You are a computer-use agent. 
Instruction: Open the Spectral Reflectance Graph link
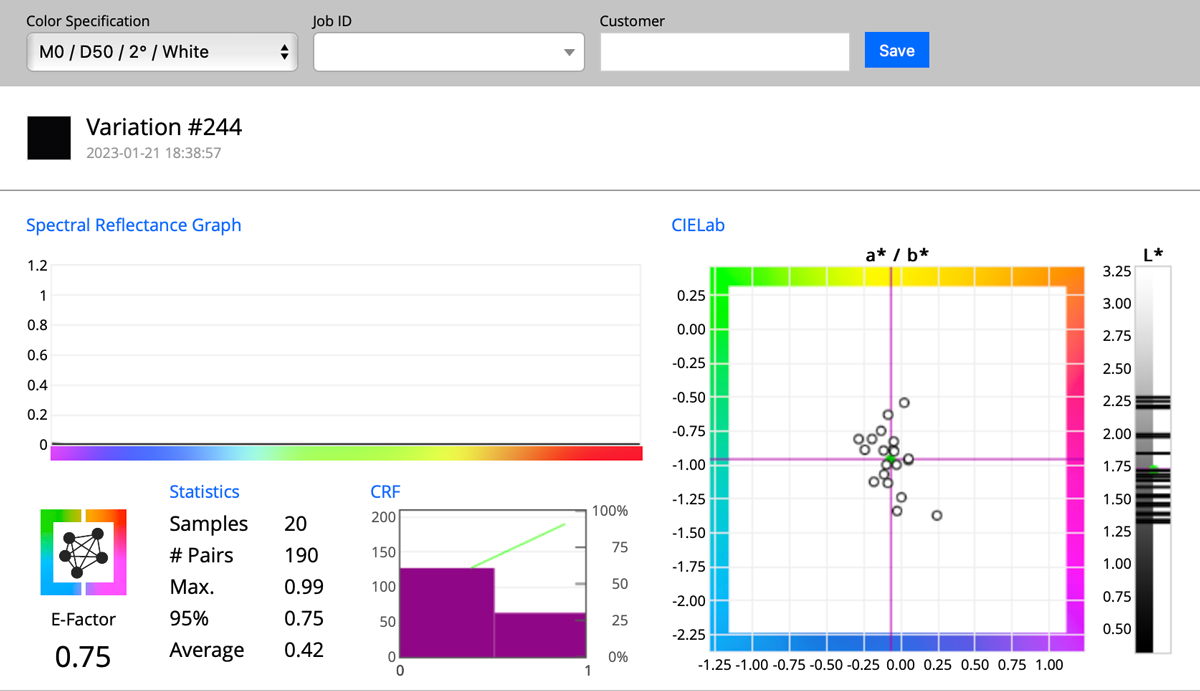(x=134, y=225)
